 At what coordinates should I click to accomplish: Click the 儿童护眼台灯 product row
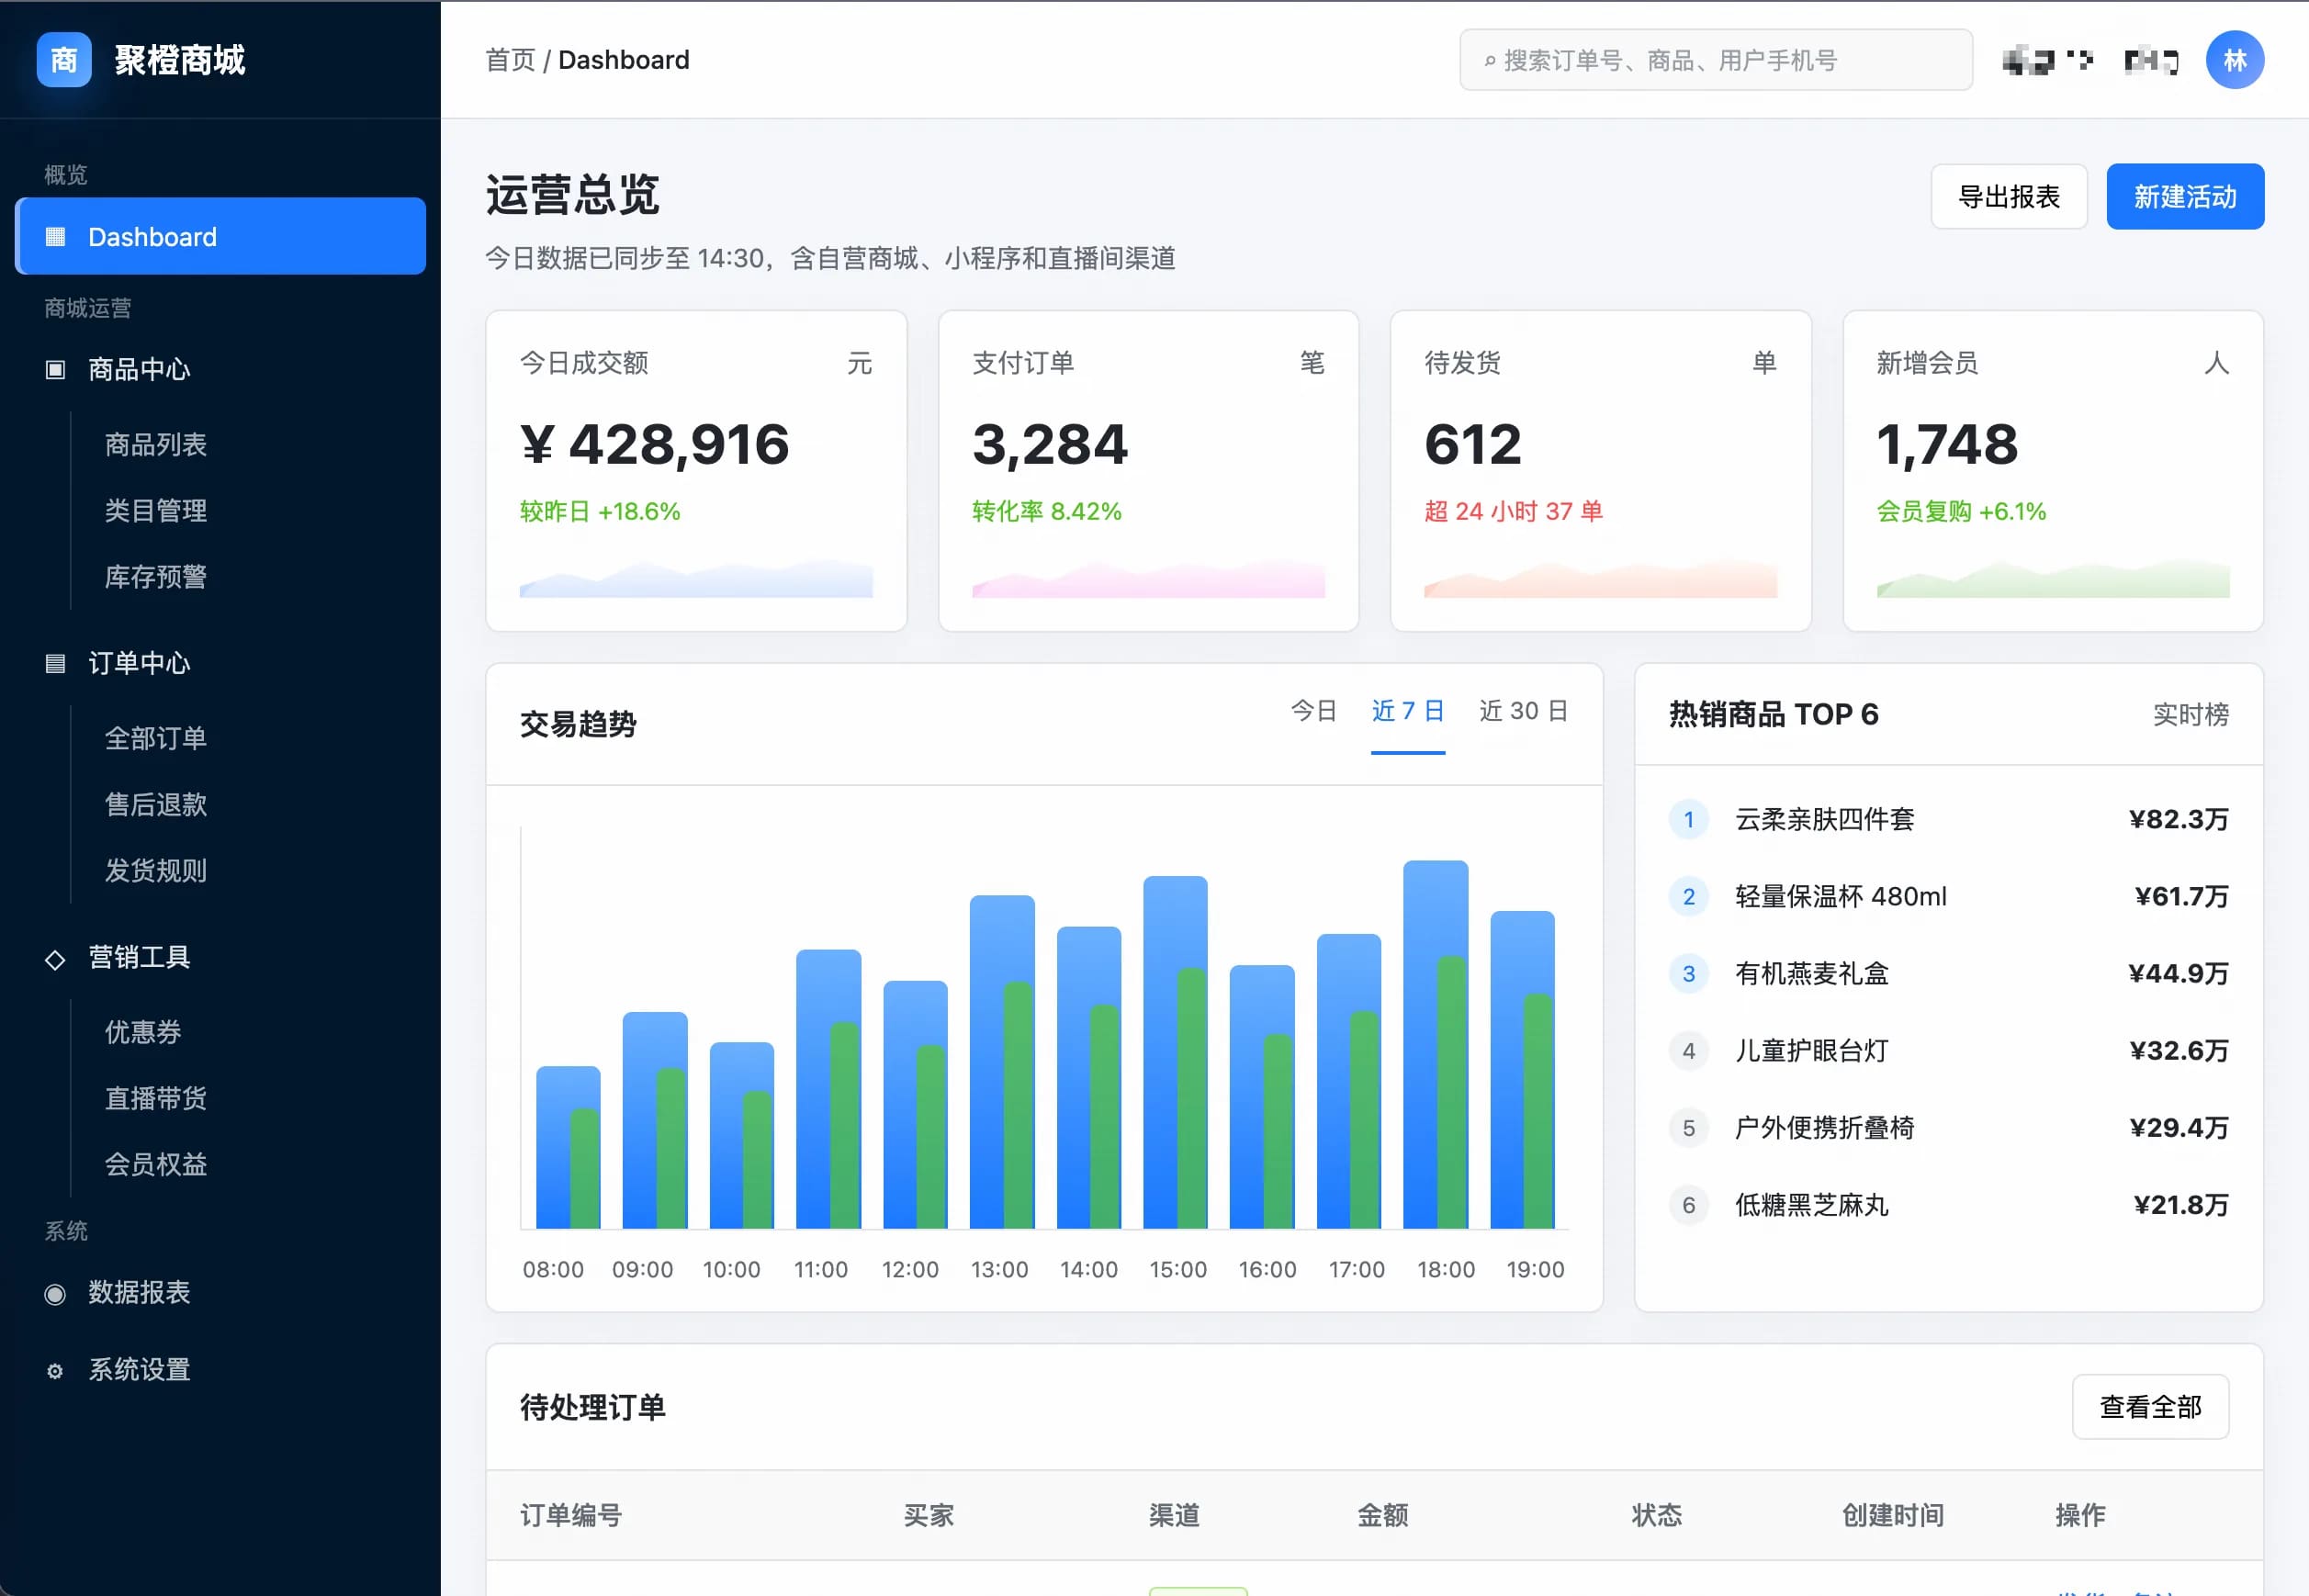(1948, 1051)
